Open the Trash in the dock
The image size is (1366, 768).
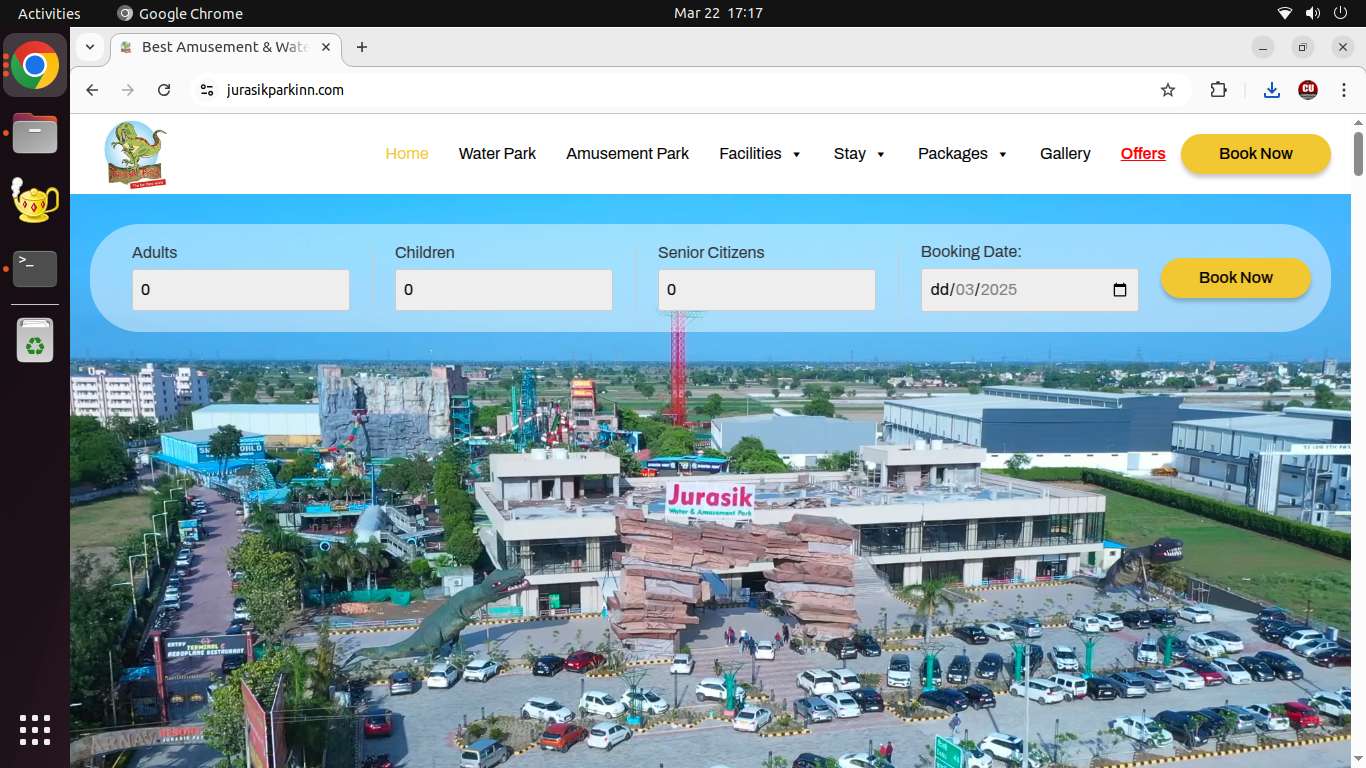[x=35, y=341]
